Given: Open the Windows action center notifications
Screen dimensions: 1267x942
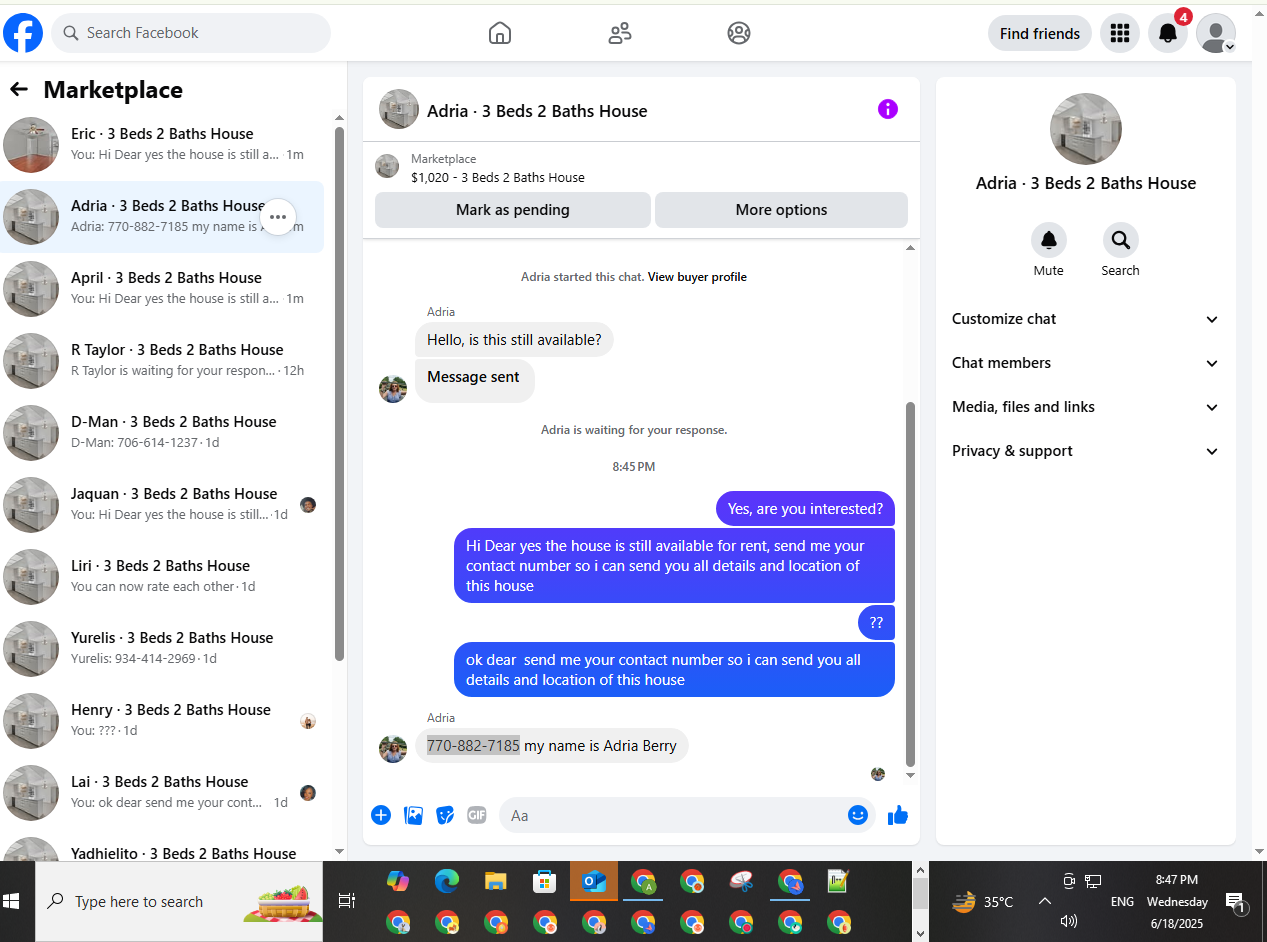Looking at the screenshot, I should pos(1236,903).
